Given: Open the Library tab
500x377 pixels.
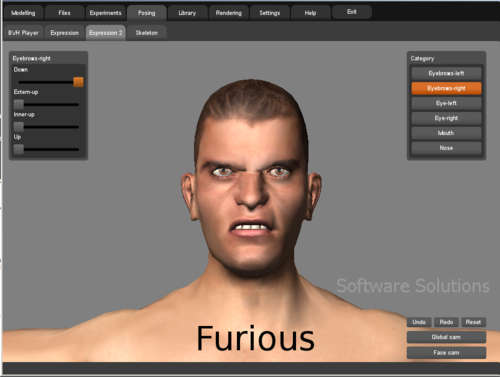Looking at the screenshot, I should [x=187, y=13].
